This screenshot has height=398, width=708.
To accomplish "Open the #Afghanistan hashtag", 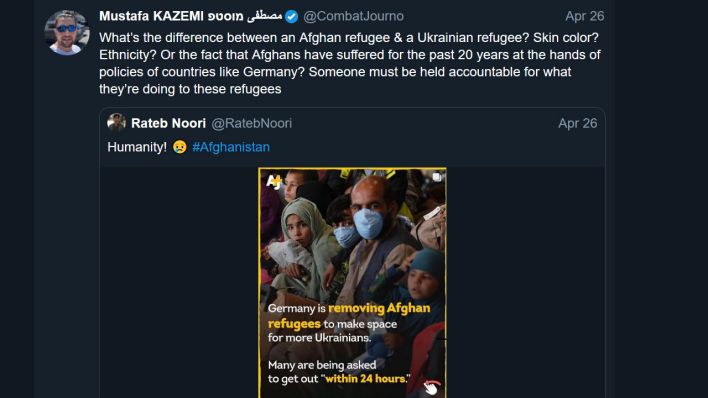I will pos(231,147).
